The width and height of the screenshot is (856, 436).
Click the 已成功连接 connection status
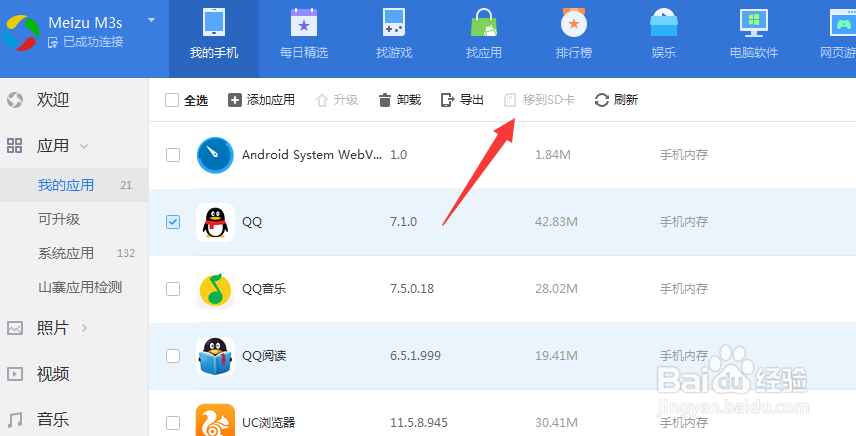(x=85, y=42)
